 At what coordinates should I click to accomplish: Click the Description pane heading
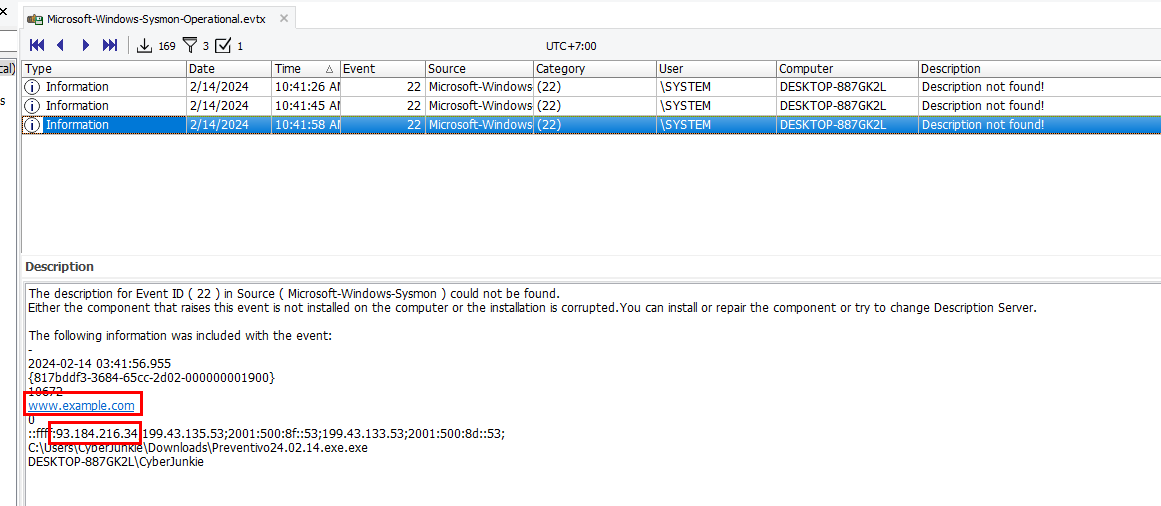59,266
